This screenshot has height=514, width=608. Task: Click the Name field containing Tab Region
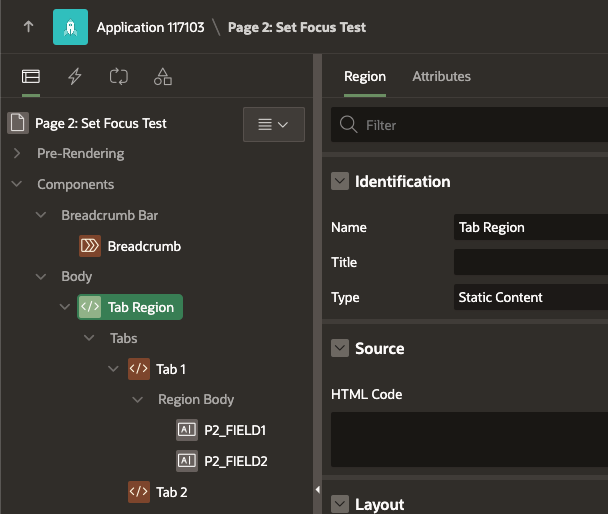528,227
